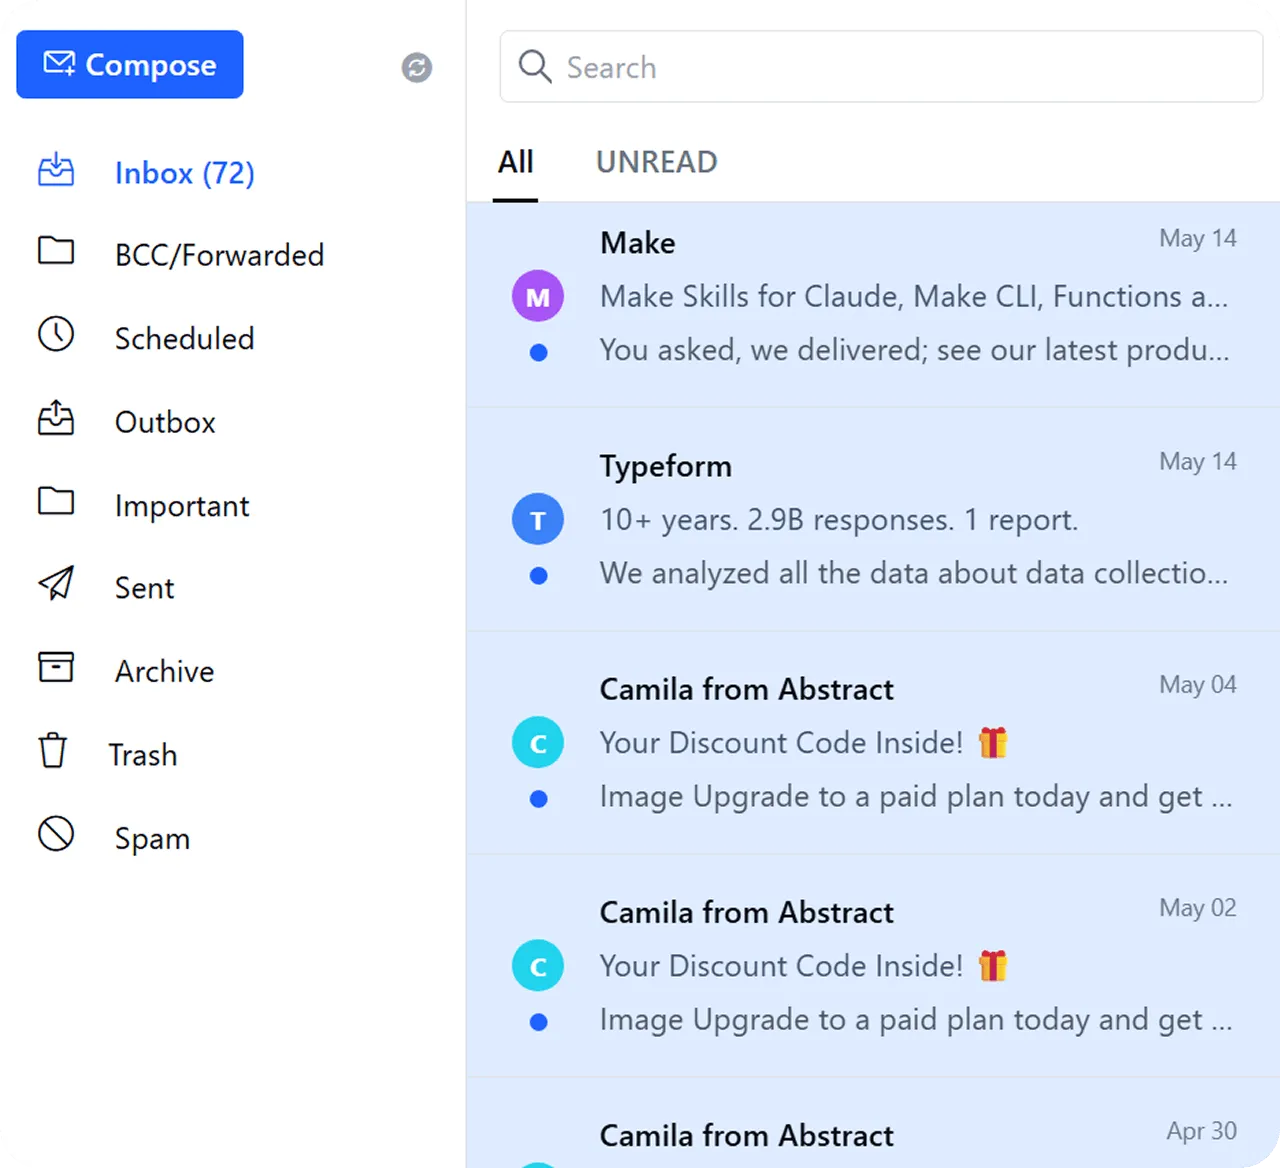The image size is (1280, 1168).
Task: Switch to the UNREAD tab
Action: (657, 162)
